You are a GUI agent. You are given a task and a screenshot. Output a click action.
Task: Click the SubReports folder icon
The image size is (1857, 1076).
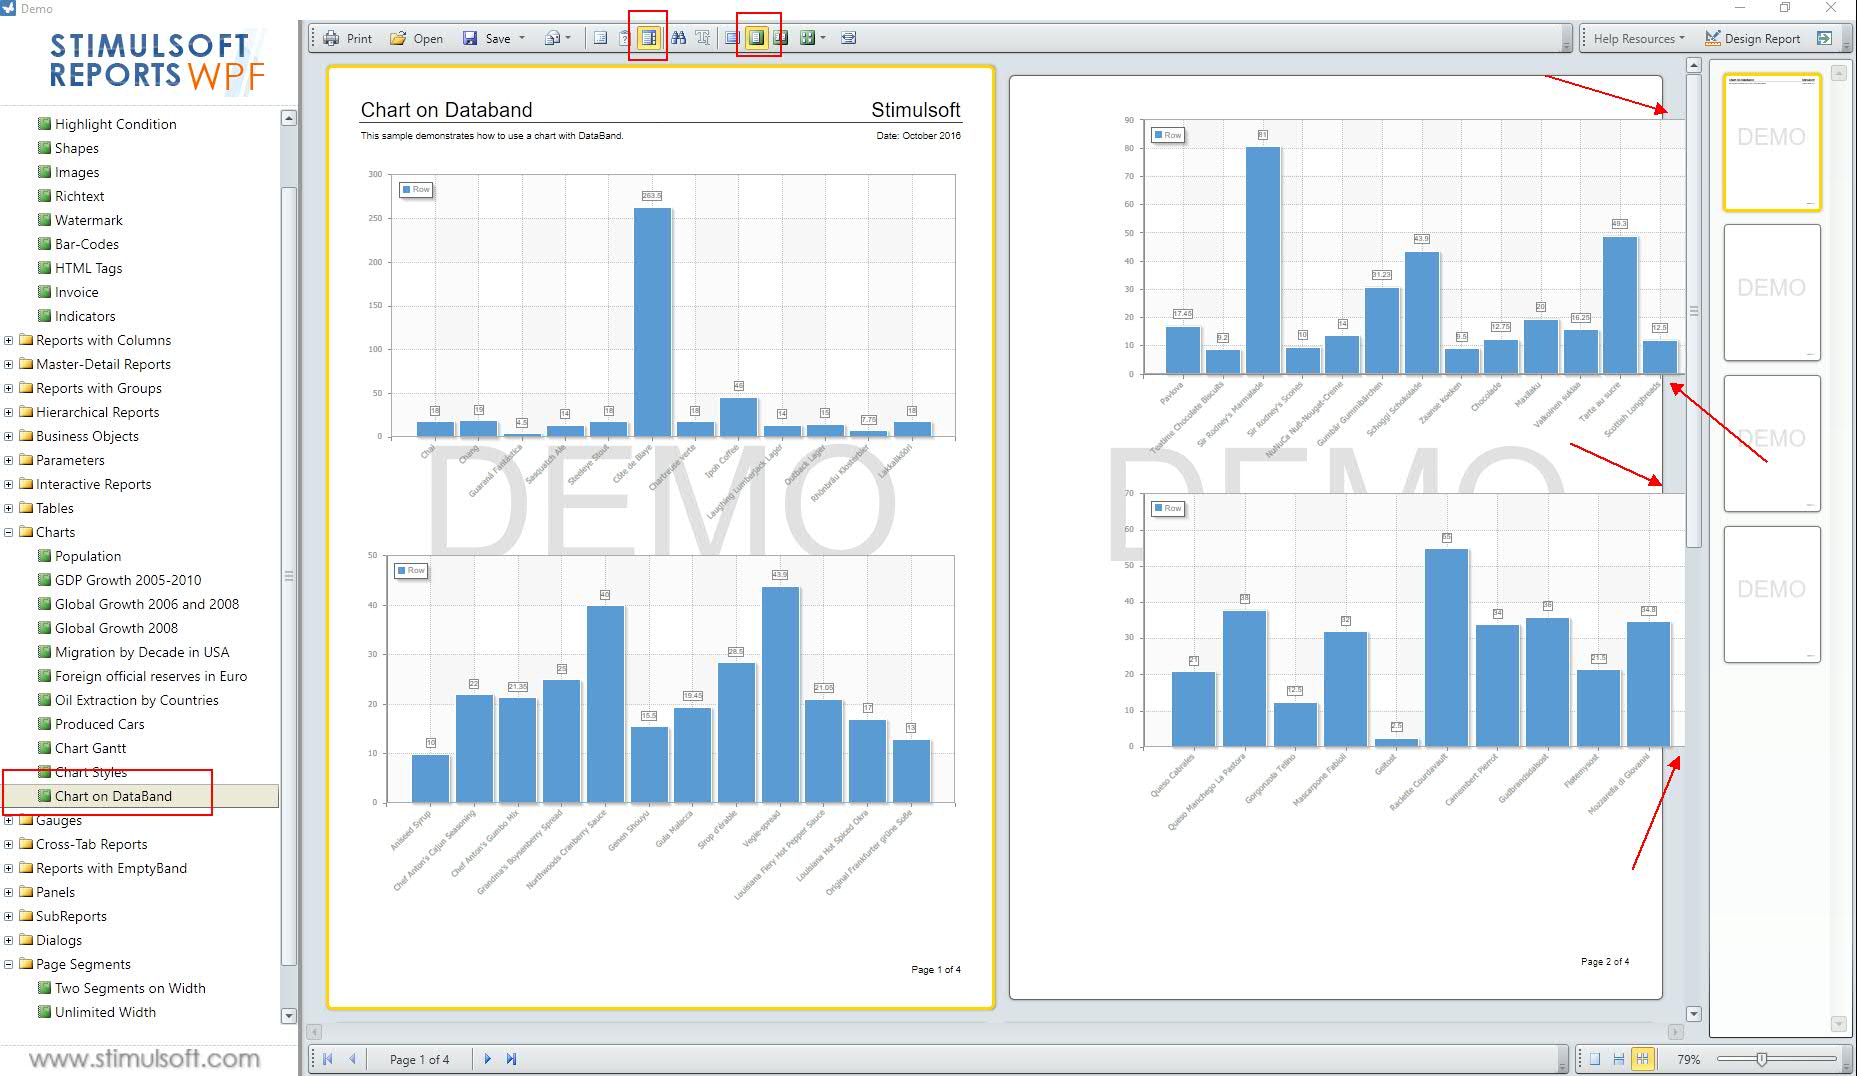26,916
